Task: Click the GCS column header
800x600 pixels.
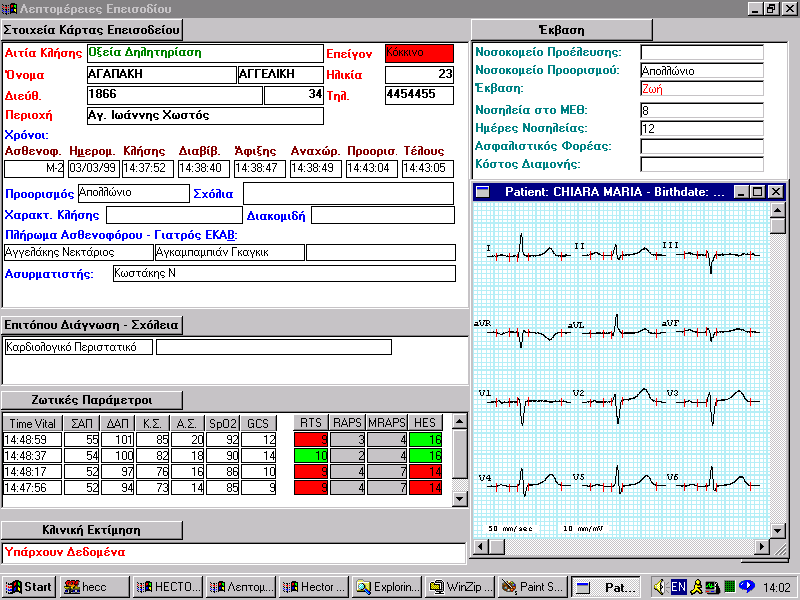Action: point(258,423)
